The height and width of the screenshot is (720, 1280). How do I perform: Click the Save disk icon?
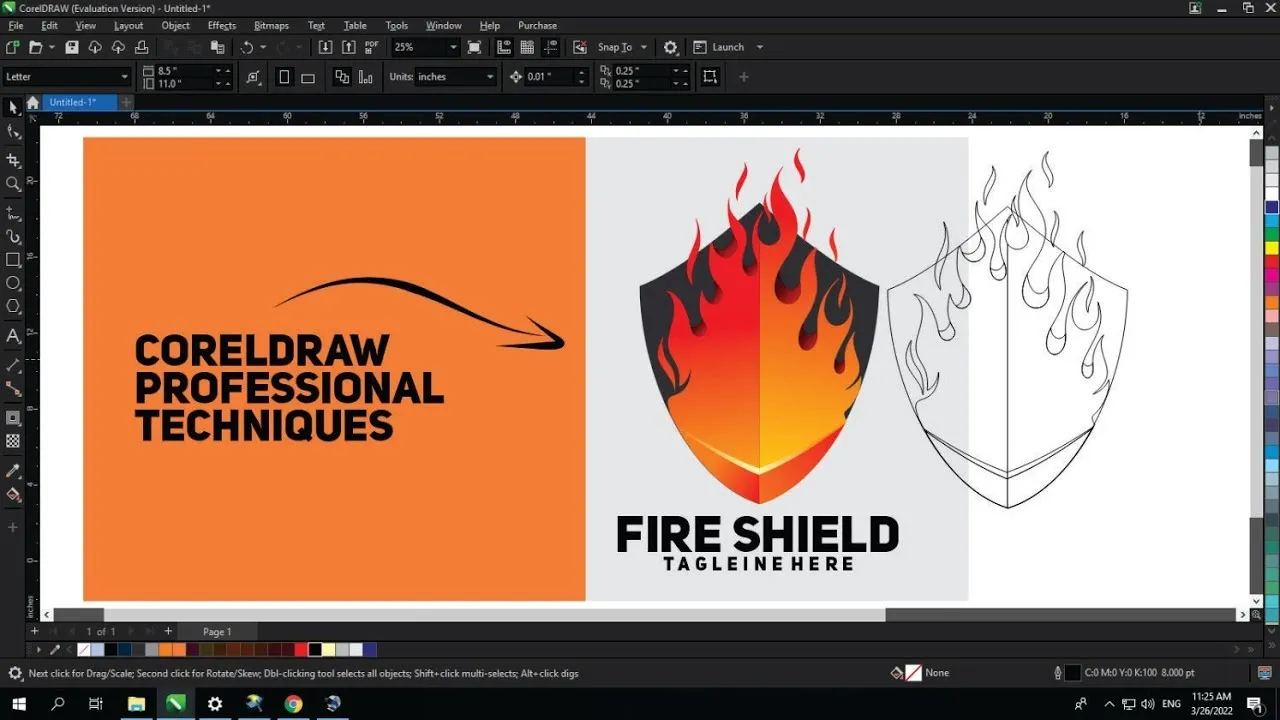coord(72,47)
